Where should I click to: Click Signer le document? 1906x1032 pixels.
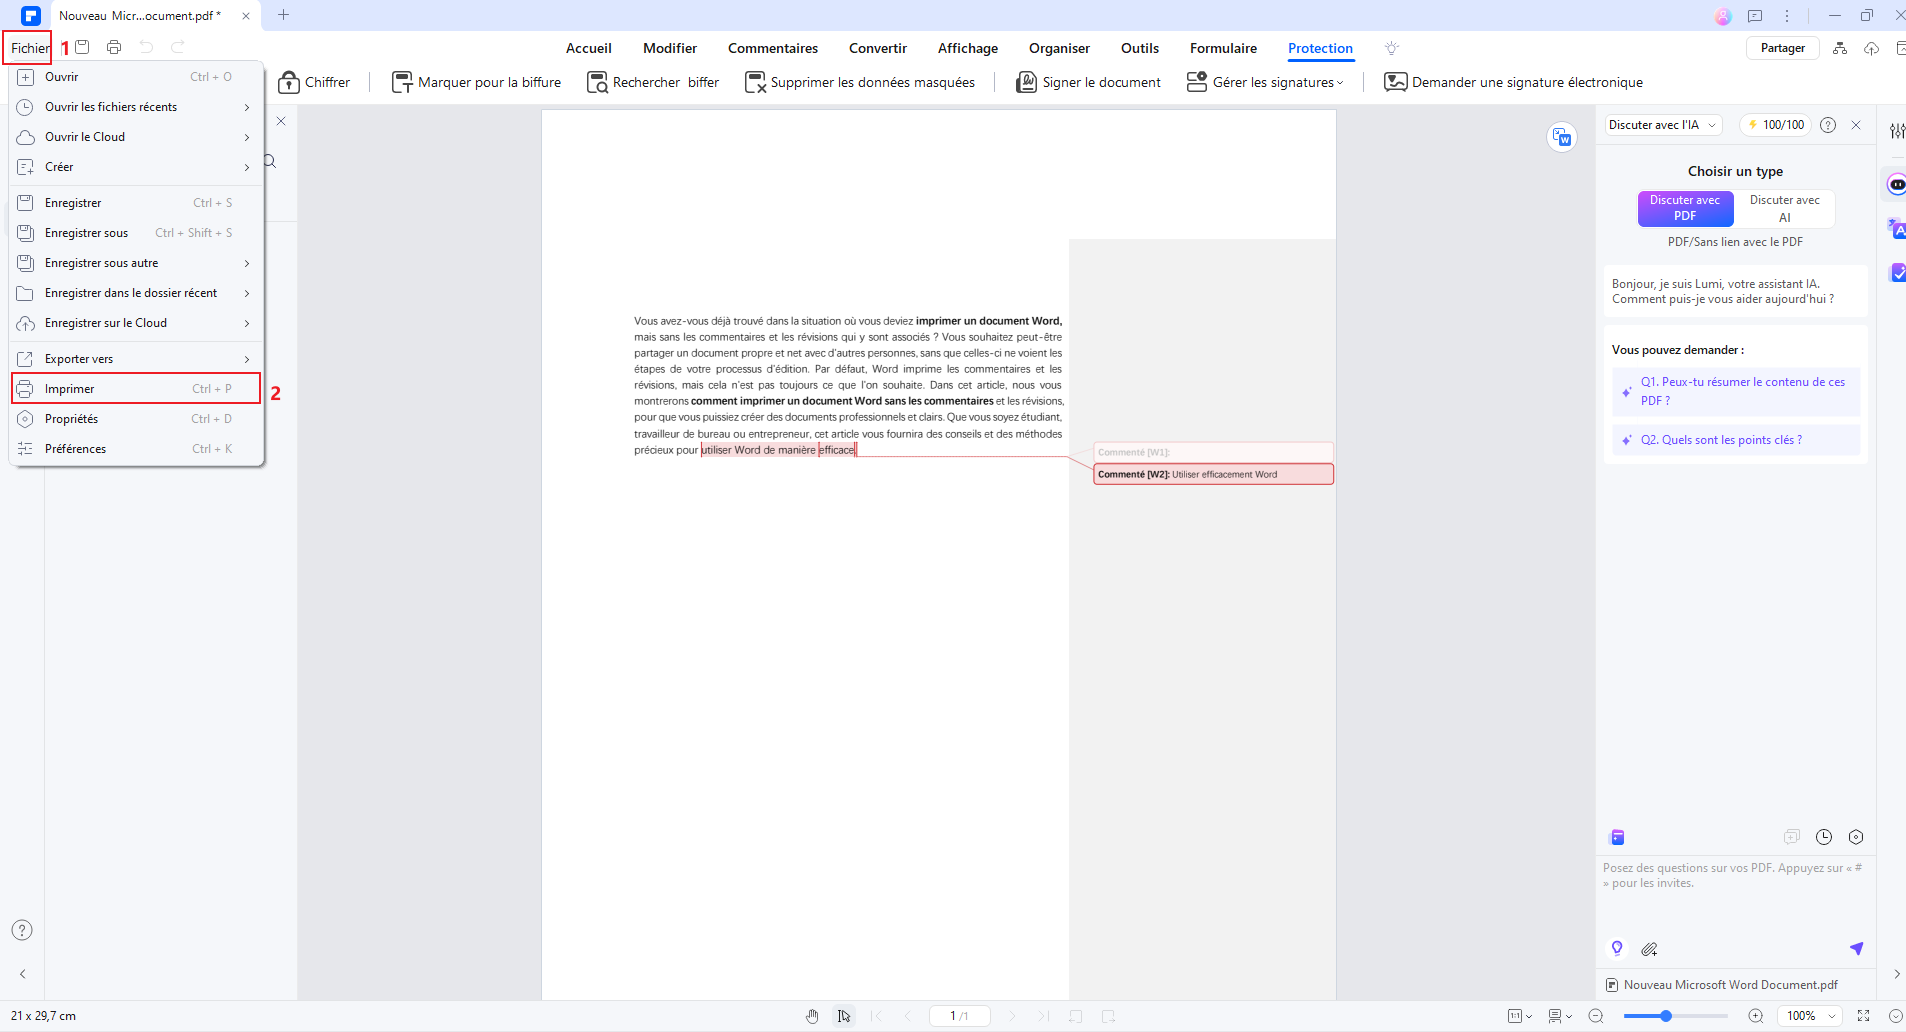coord(1089,82)
